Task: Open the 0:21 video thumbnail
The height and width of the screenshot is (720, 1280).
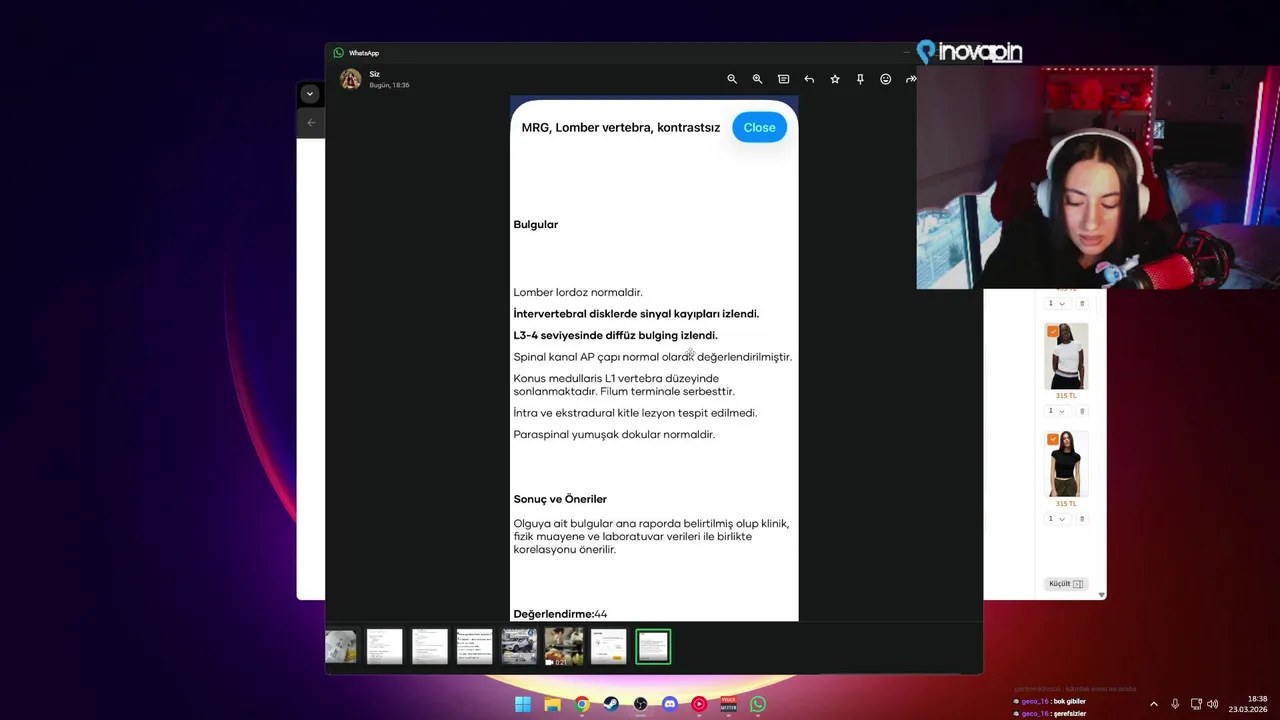Action: (x=564, y=647)
